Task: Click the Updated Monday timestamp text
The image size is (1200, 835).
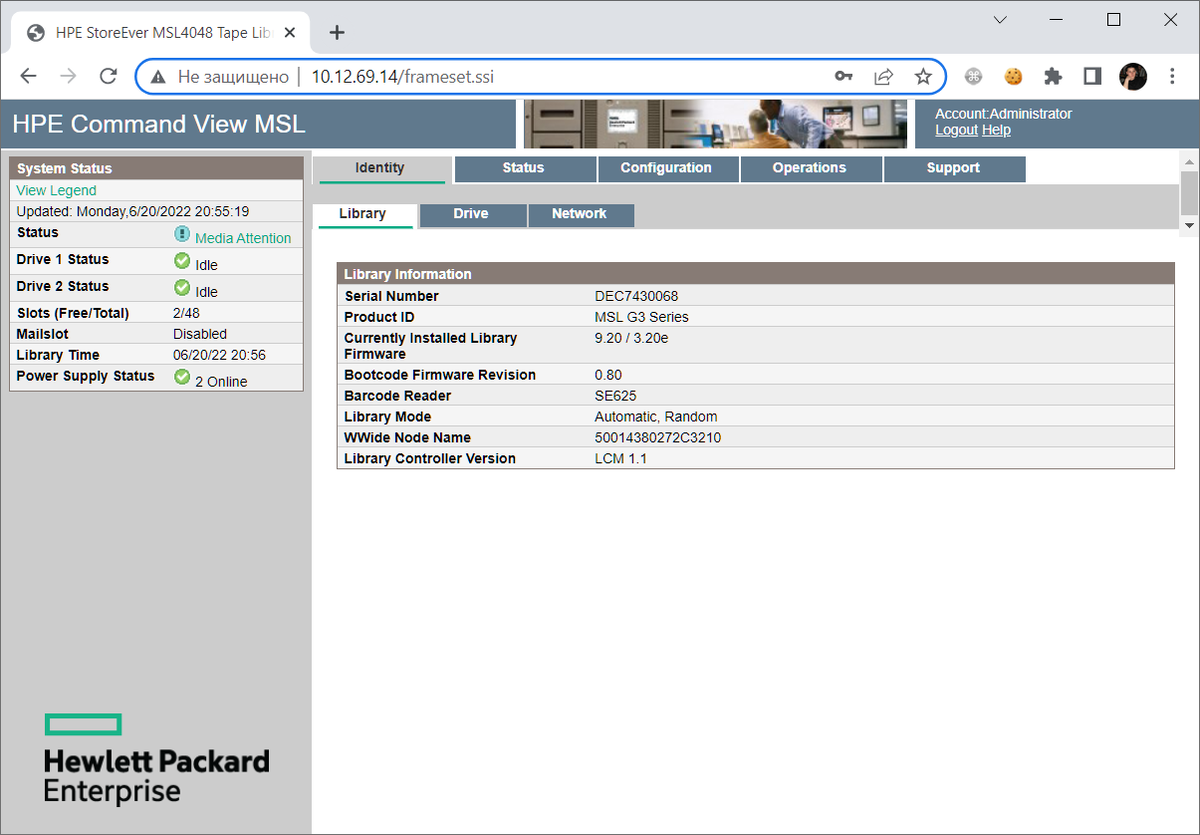Action: point(133,211)
